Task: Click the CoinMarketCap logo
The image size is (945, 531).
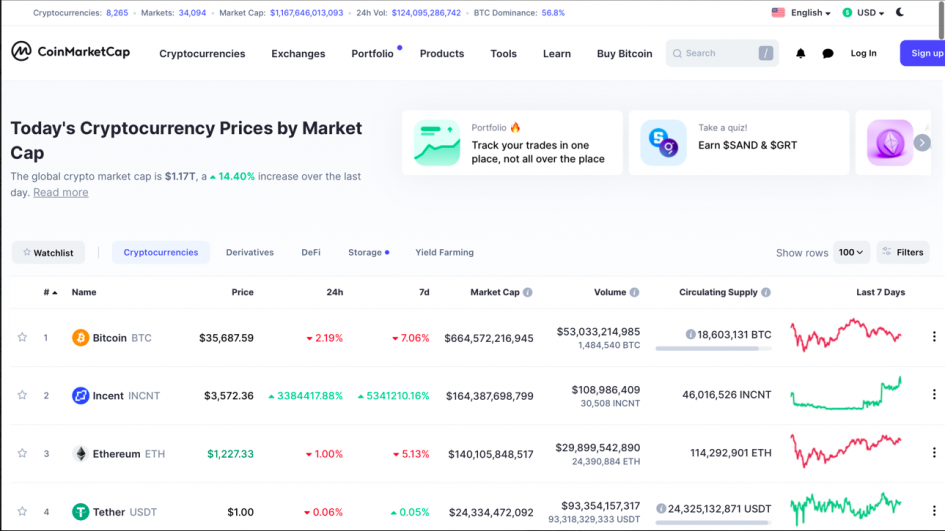Action: coord(71,52)
